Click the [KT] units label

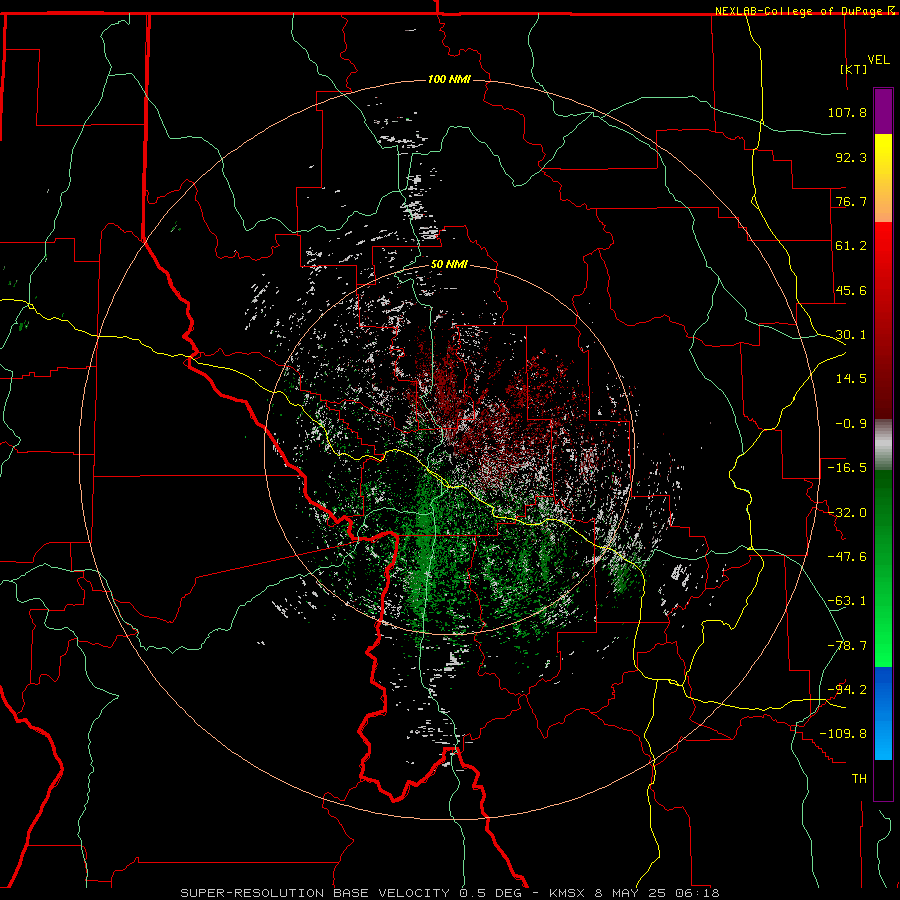(x=854, y=69)
